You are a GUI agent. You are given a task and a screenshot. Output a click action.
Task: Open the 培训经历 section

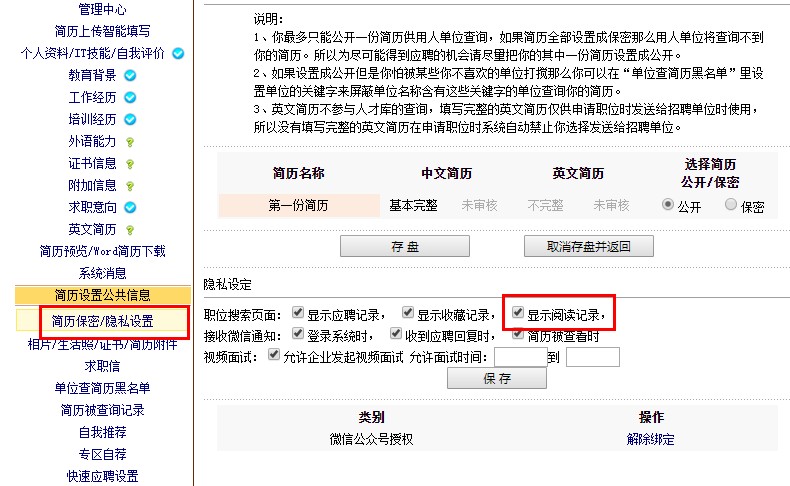click(x=92, y=119)
